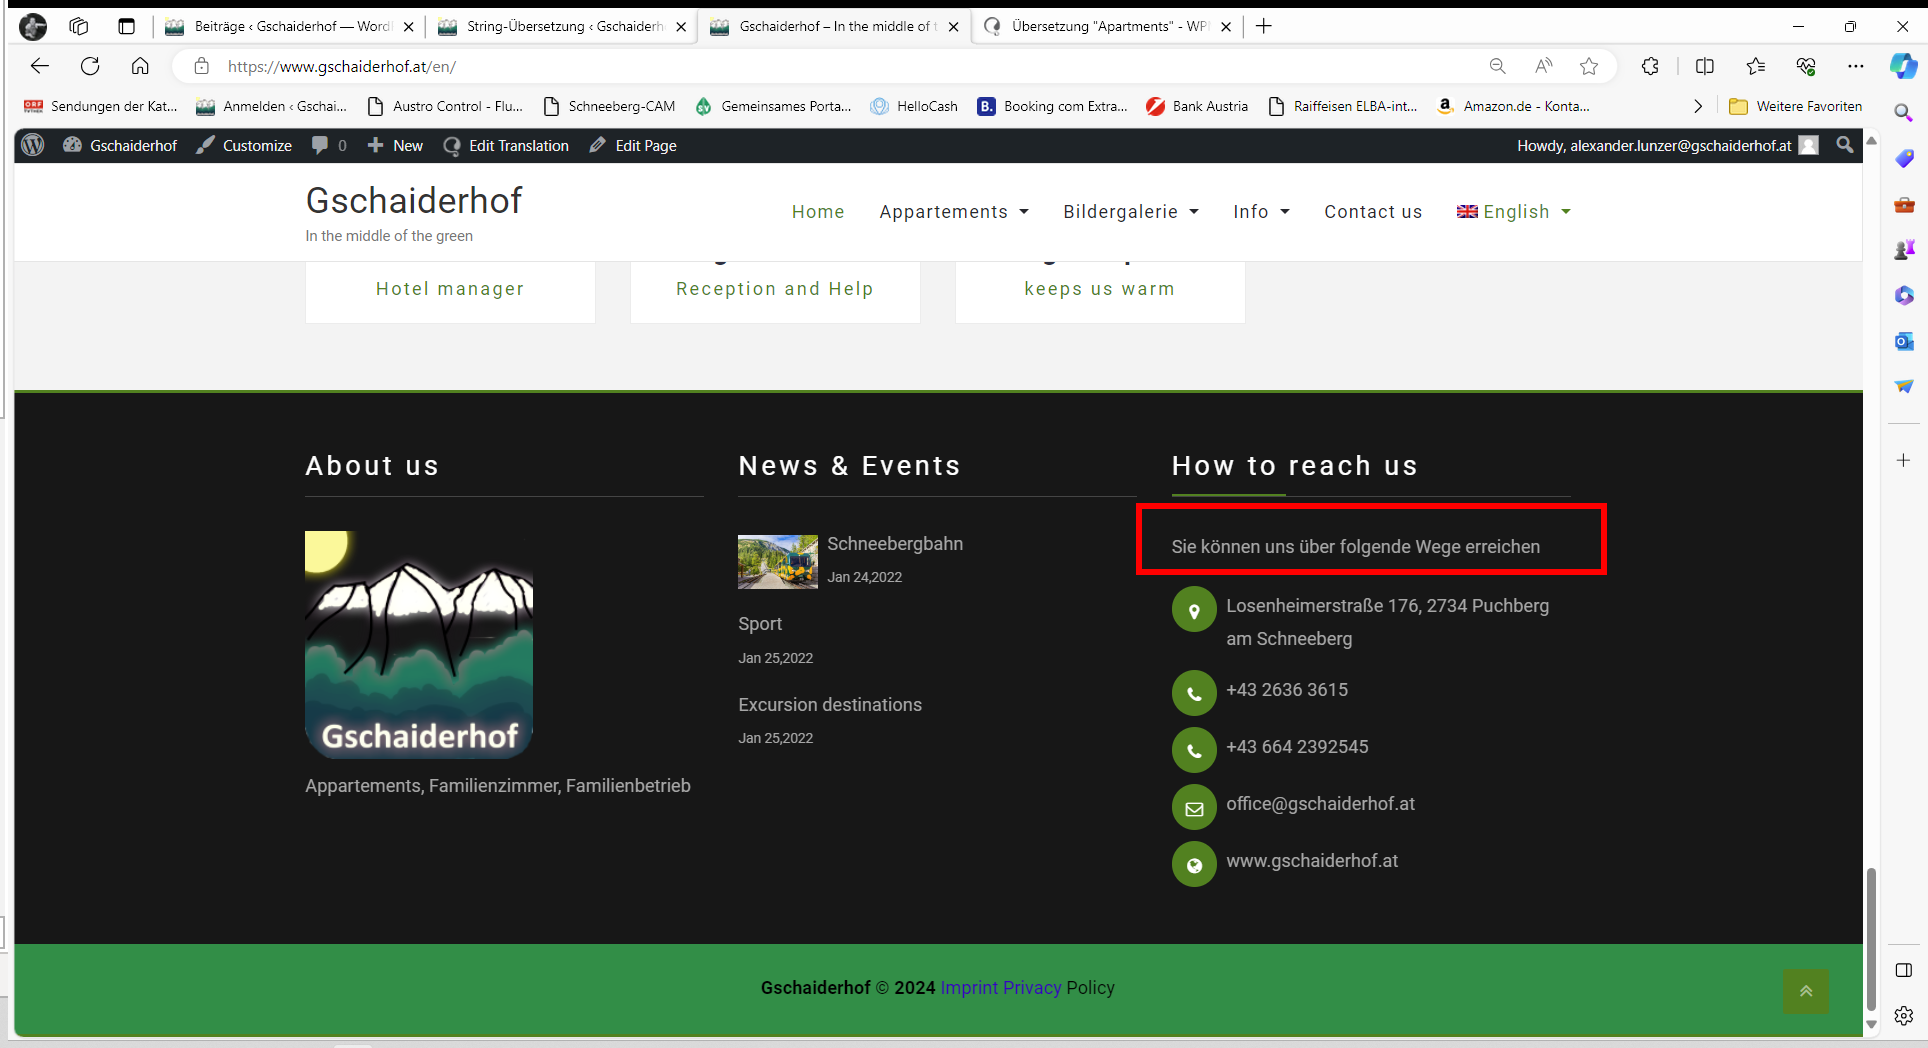Click the WordPress logo in admin bar
The height and width of the screenshot is (1048, 1928).
33,145
